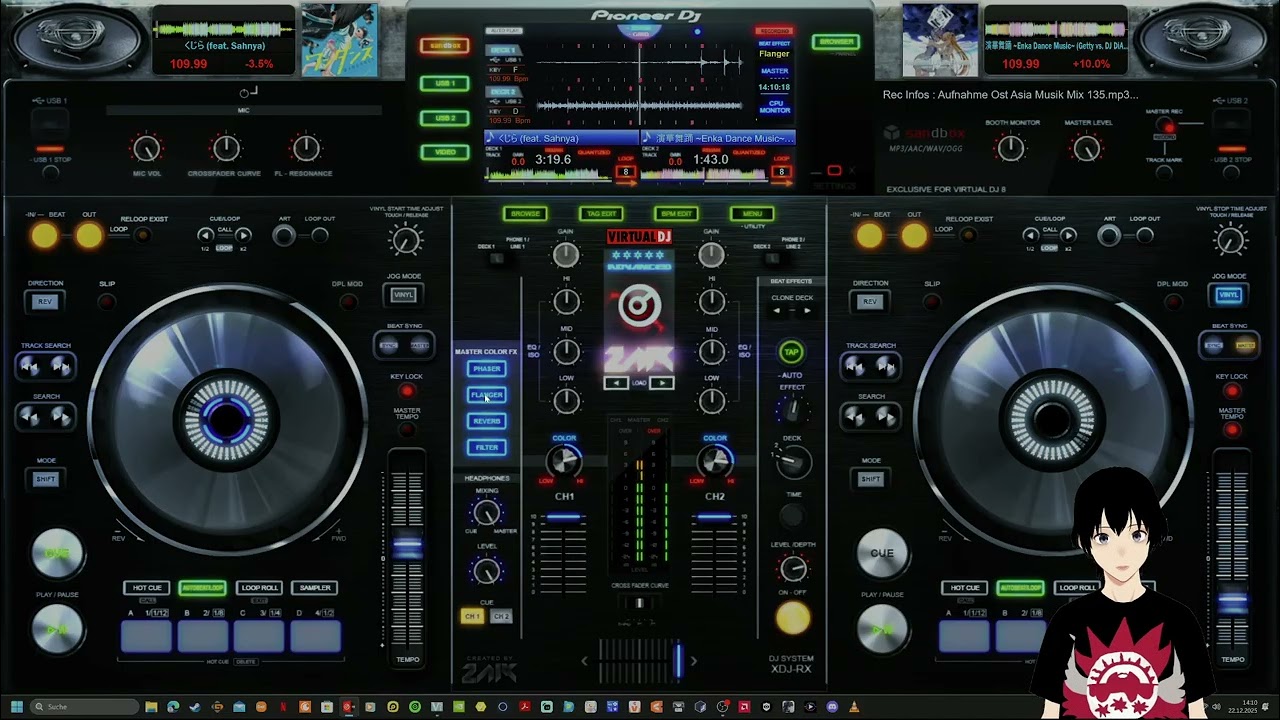Toggle beat effect ON-OFF yellow button
The width and height of the screenshot is (1280, 720).
pos(793,619)
